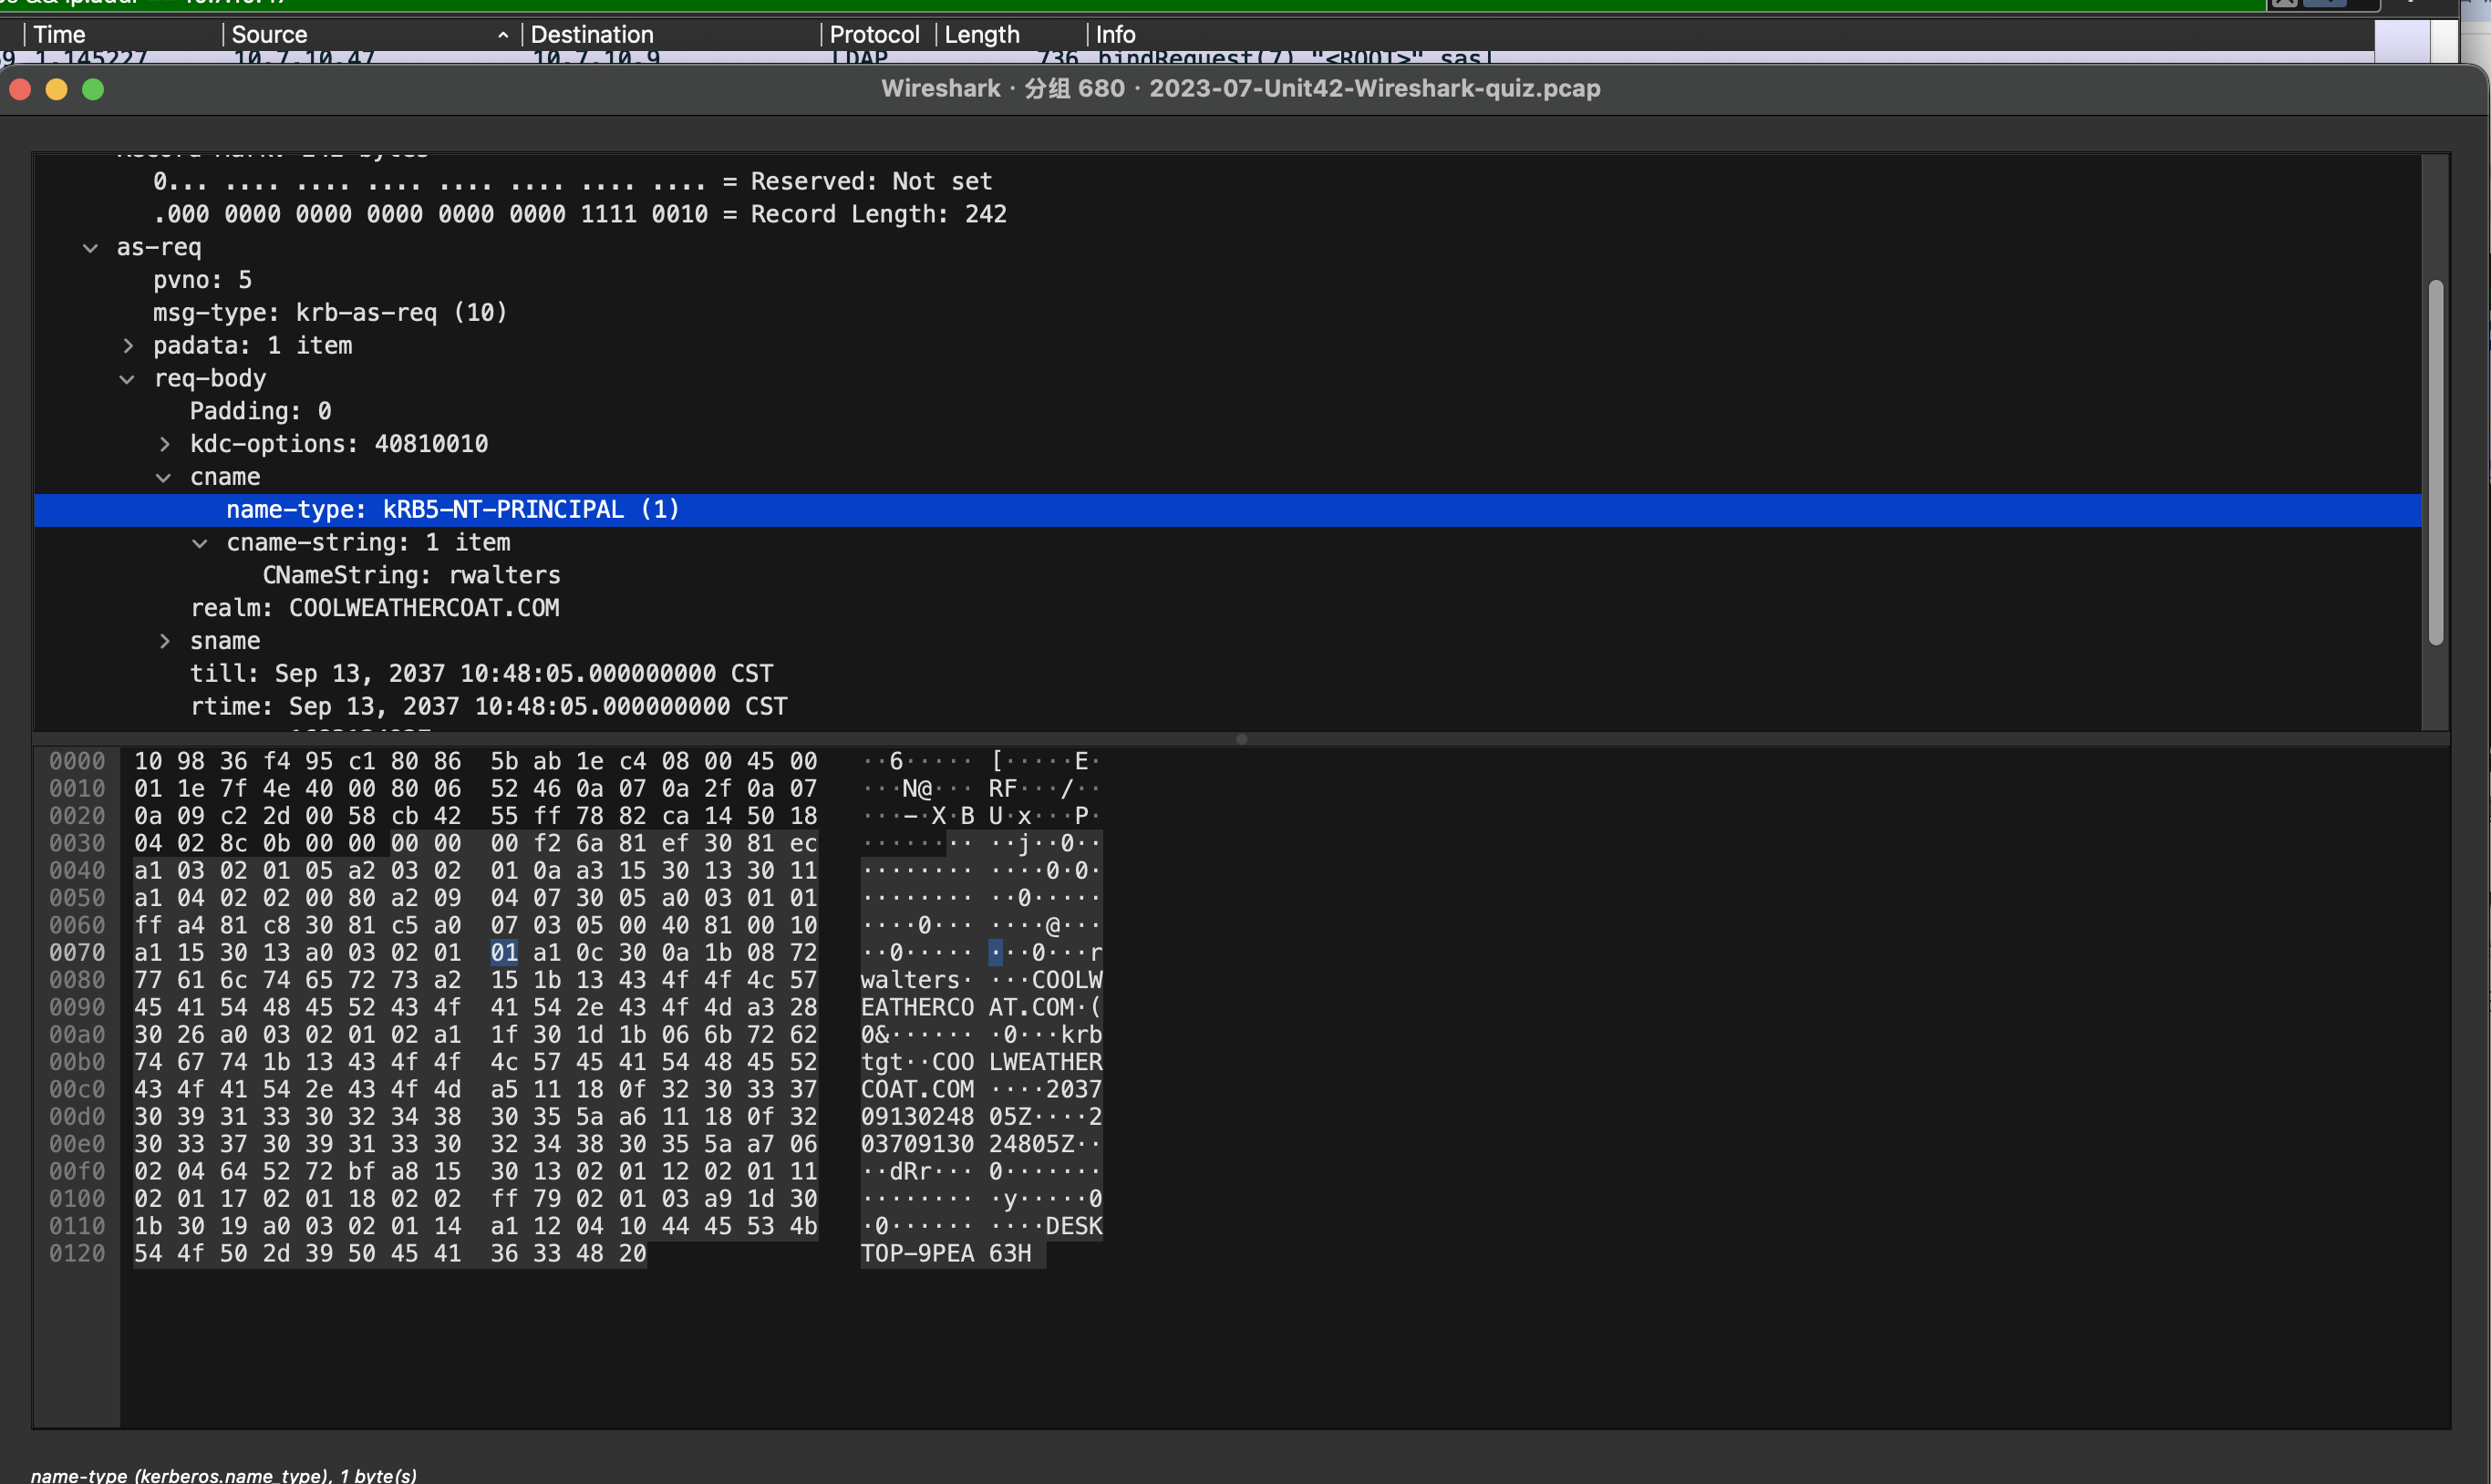
Task: Collapse the req-body tree node
Action: (x=127, y=379)
